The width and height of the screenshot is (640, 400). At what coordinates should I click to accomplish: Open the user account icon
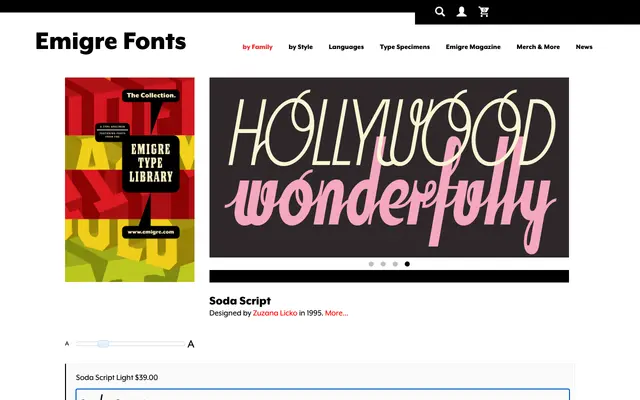462,11
